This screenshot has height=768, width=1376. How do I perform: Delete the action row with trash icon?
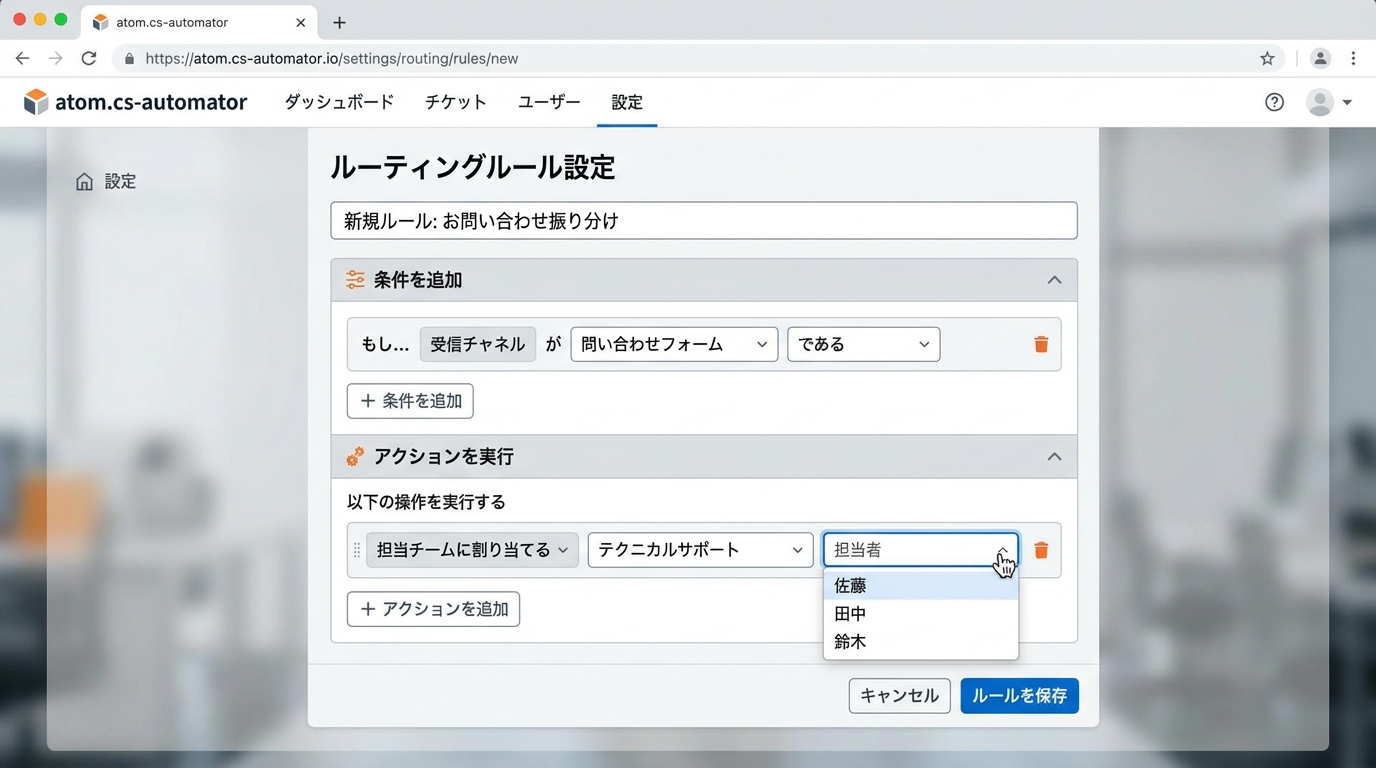1041,550
